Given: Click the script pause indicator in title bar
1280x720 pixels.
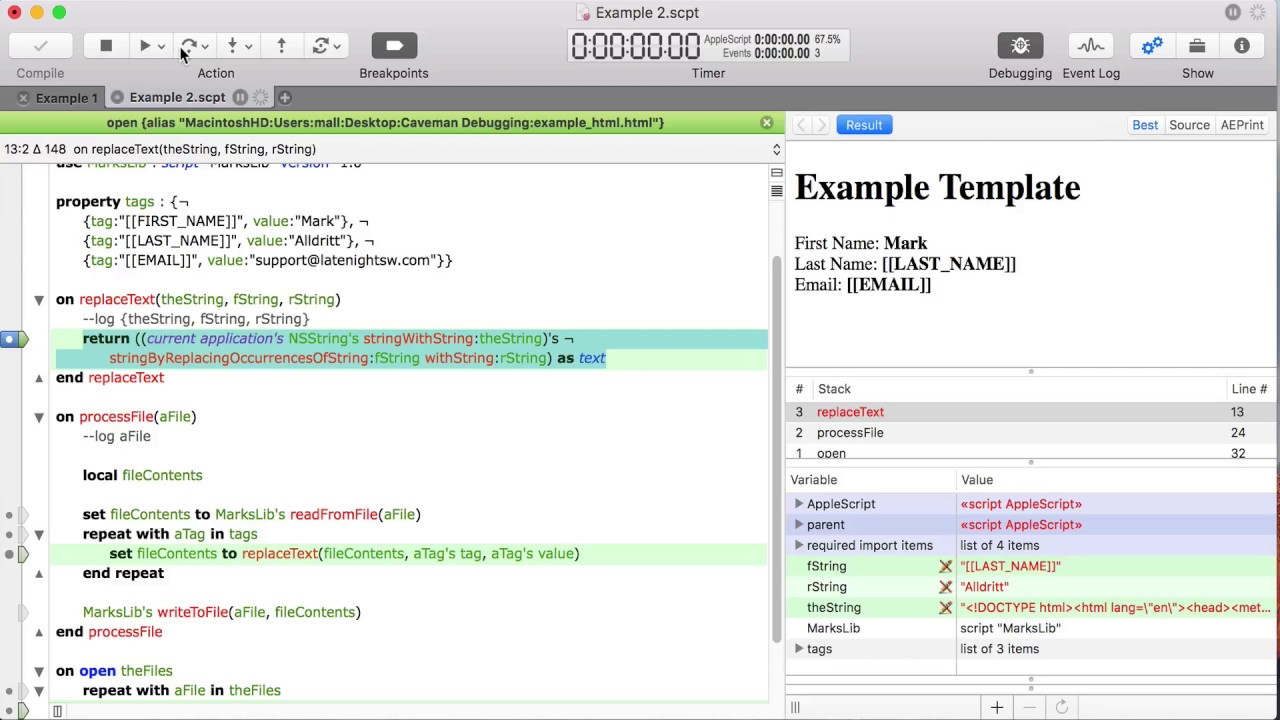Looking at the screenshot, I should click(1233, 12).
